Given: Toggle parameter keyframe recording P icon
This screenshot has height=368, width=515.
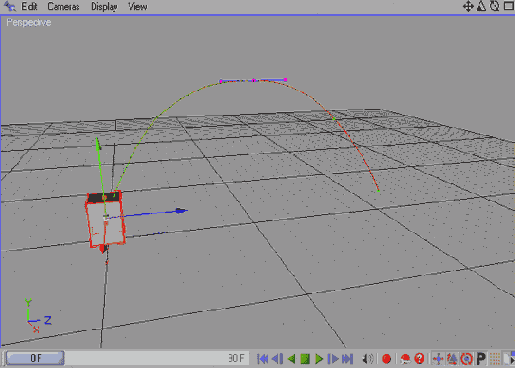Looking at the screenshot, I should (x=481, y=359).
